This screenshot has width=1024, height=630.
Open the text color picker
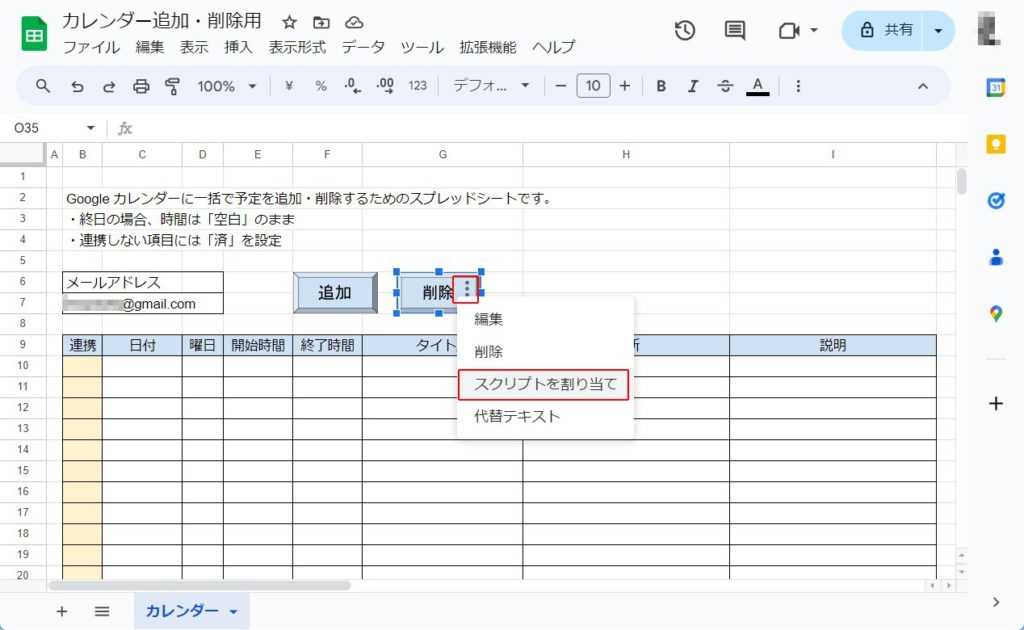click(x=757, y=86)
